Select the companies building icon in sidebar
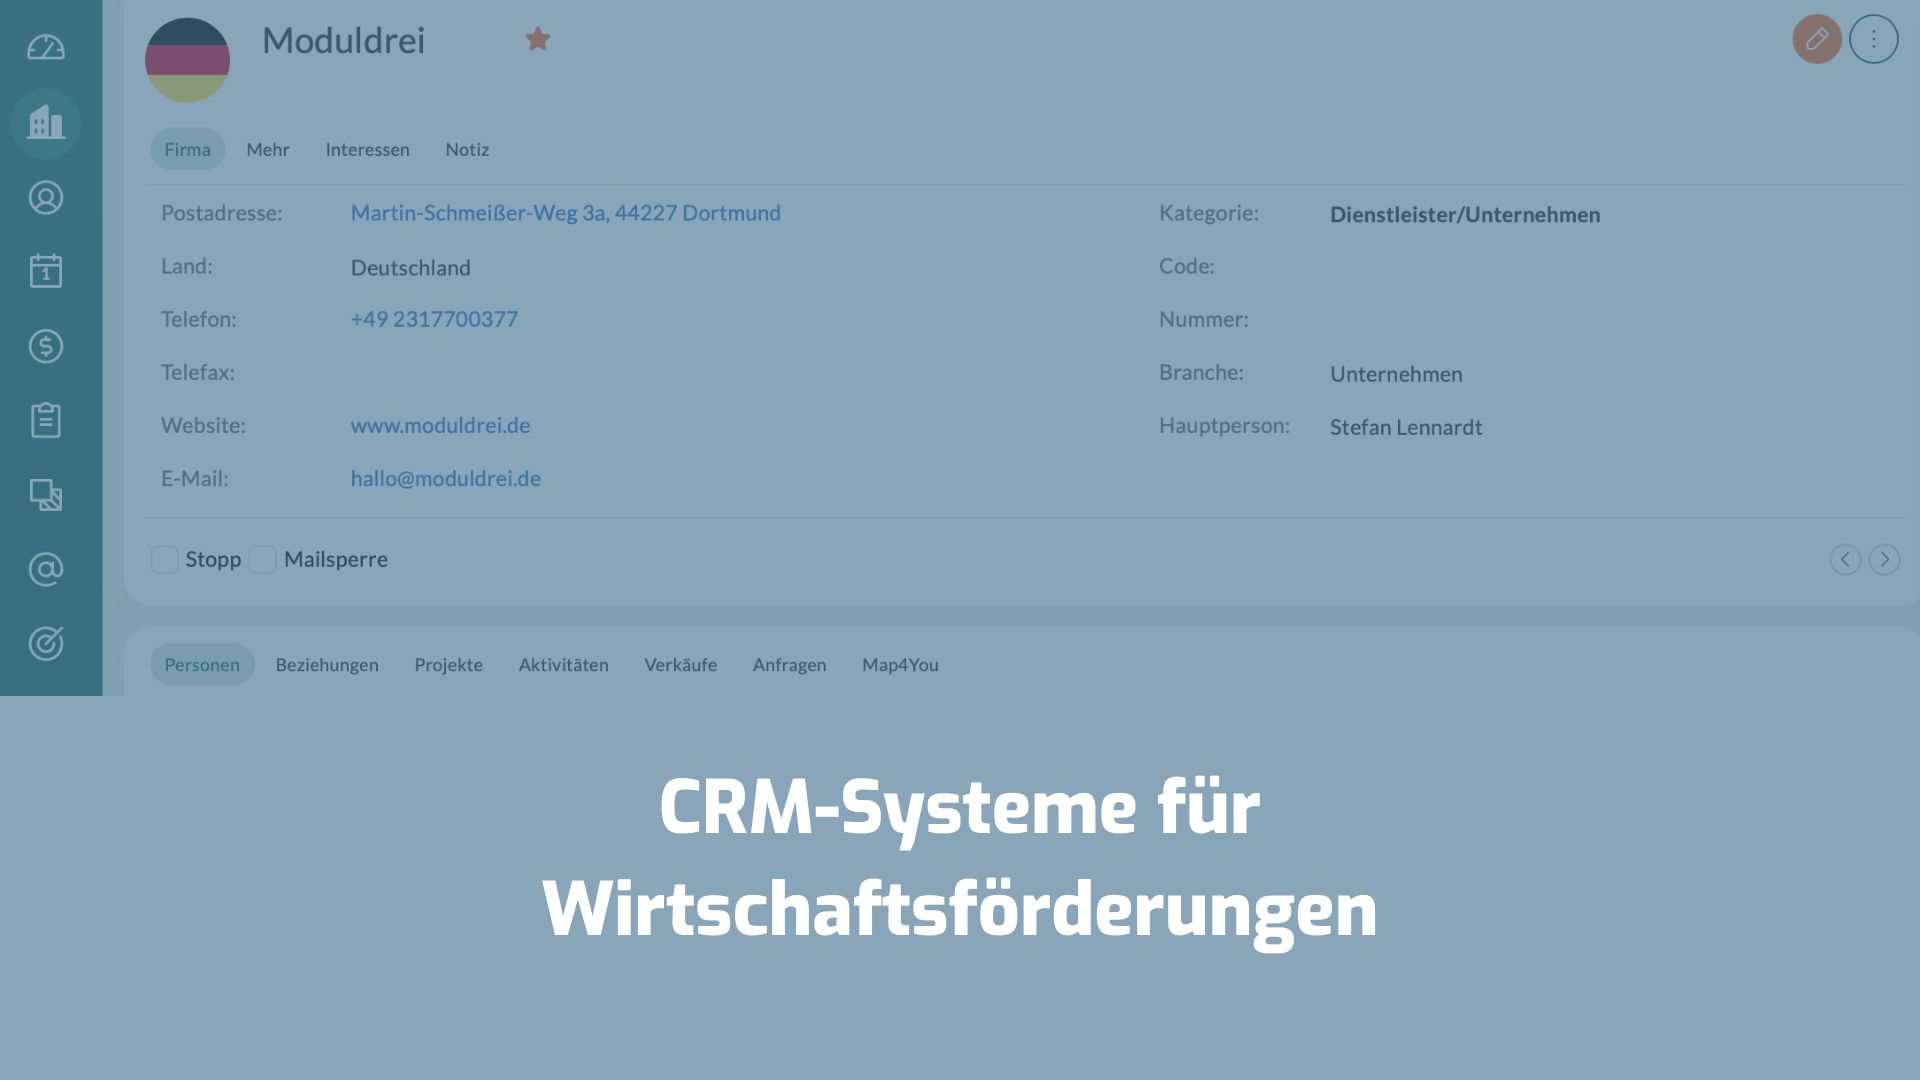 pos(46,123)
